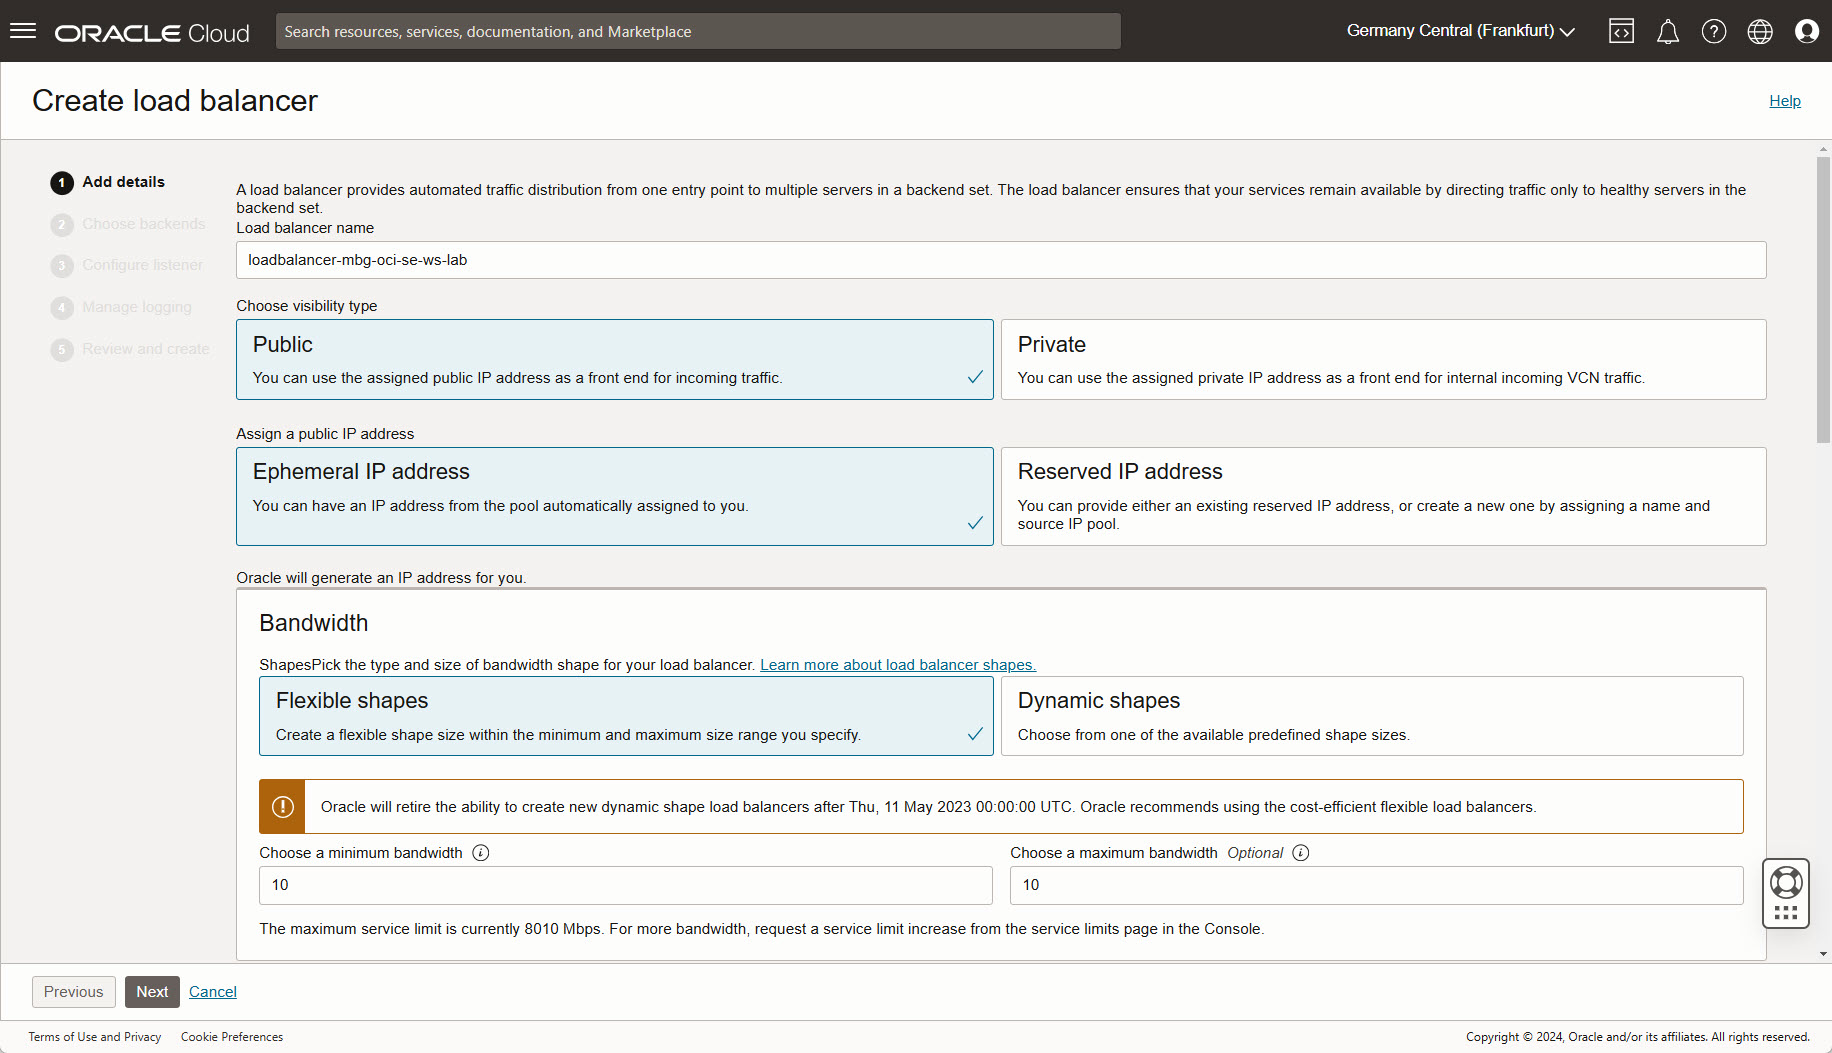Click the vertical scrollbar thumb
Viewport: 1832px width, 1053px height.
pos(1824,300)
